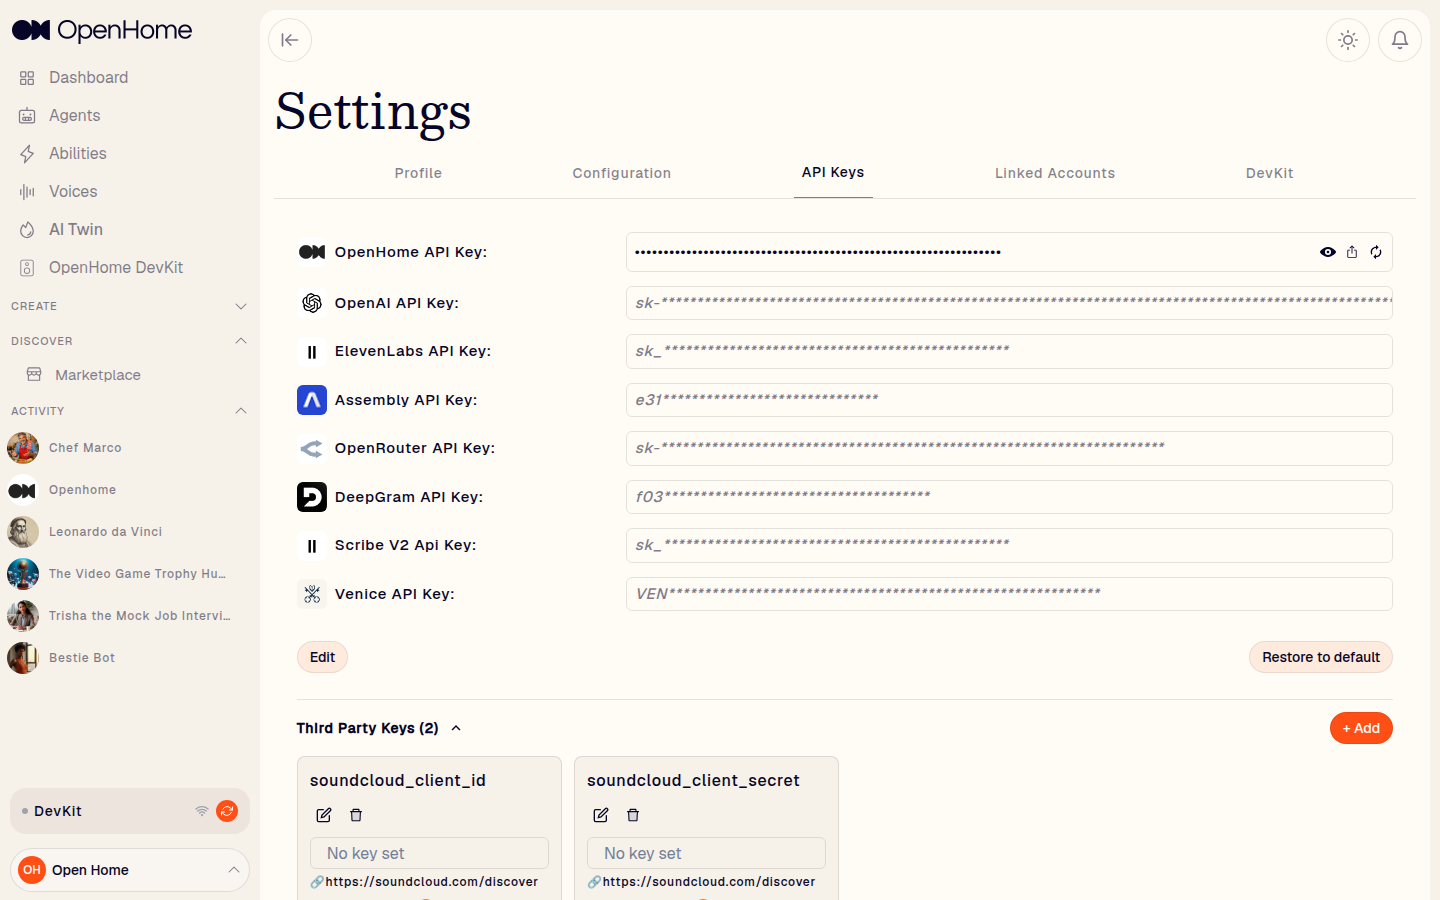Select the API Keys tab
1440x900 pixels.
pyautogui.click(x=833, y=172)
